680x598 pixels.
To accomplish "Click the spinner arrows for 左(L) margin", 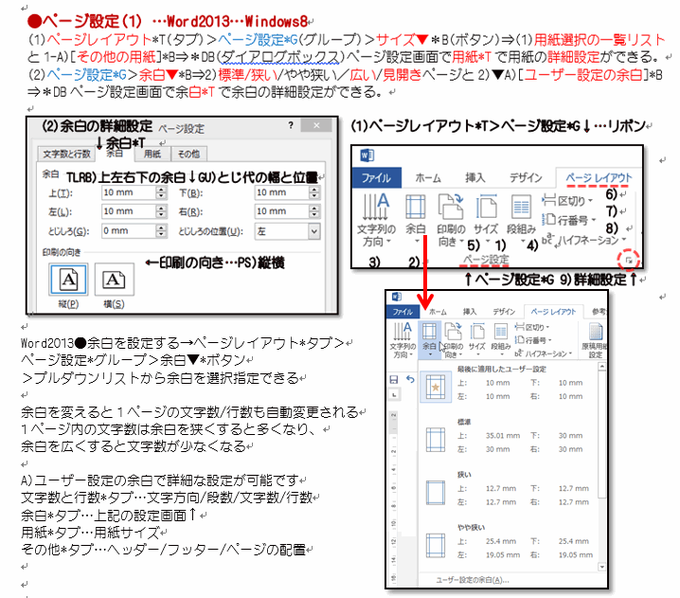I will (161, 212).
